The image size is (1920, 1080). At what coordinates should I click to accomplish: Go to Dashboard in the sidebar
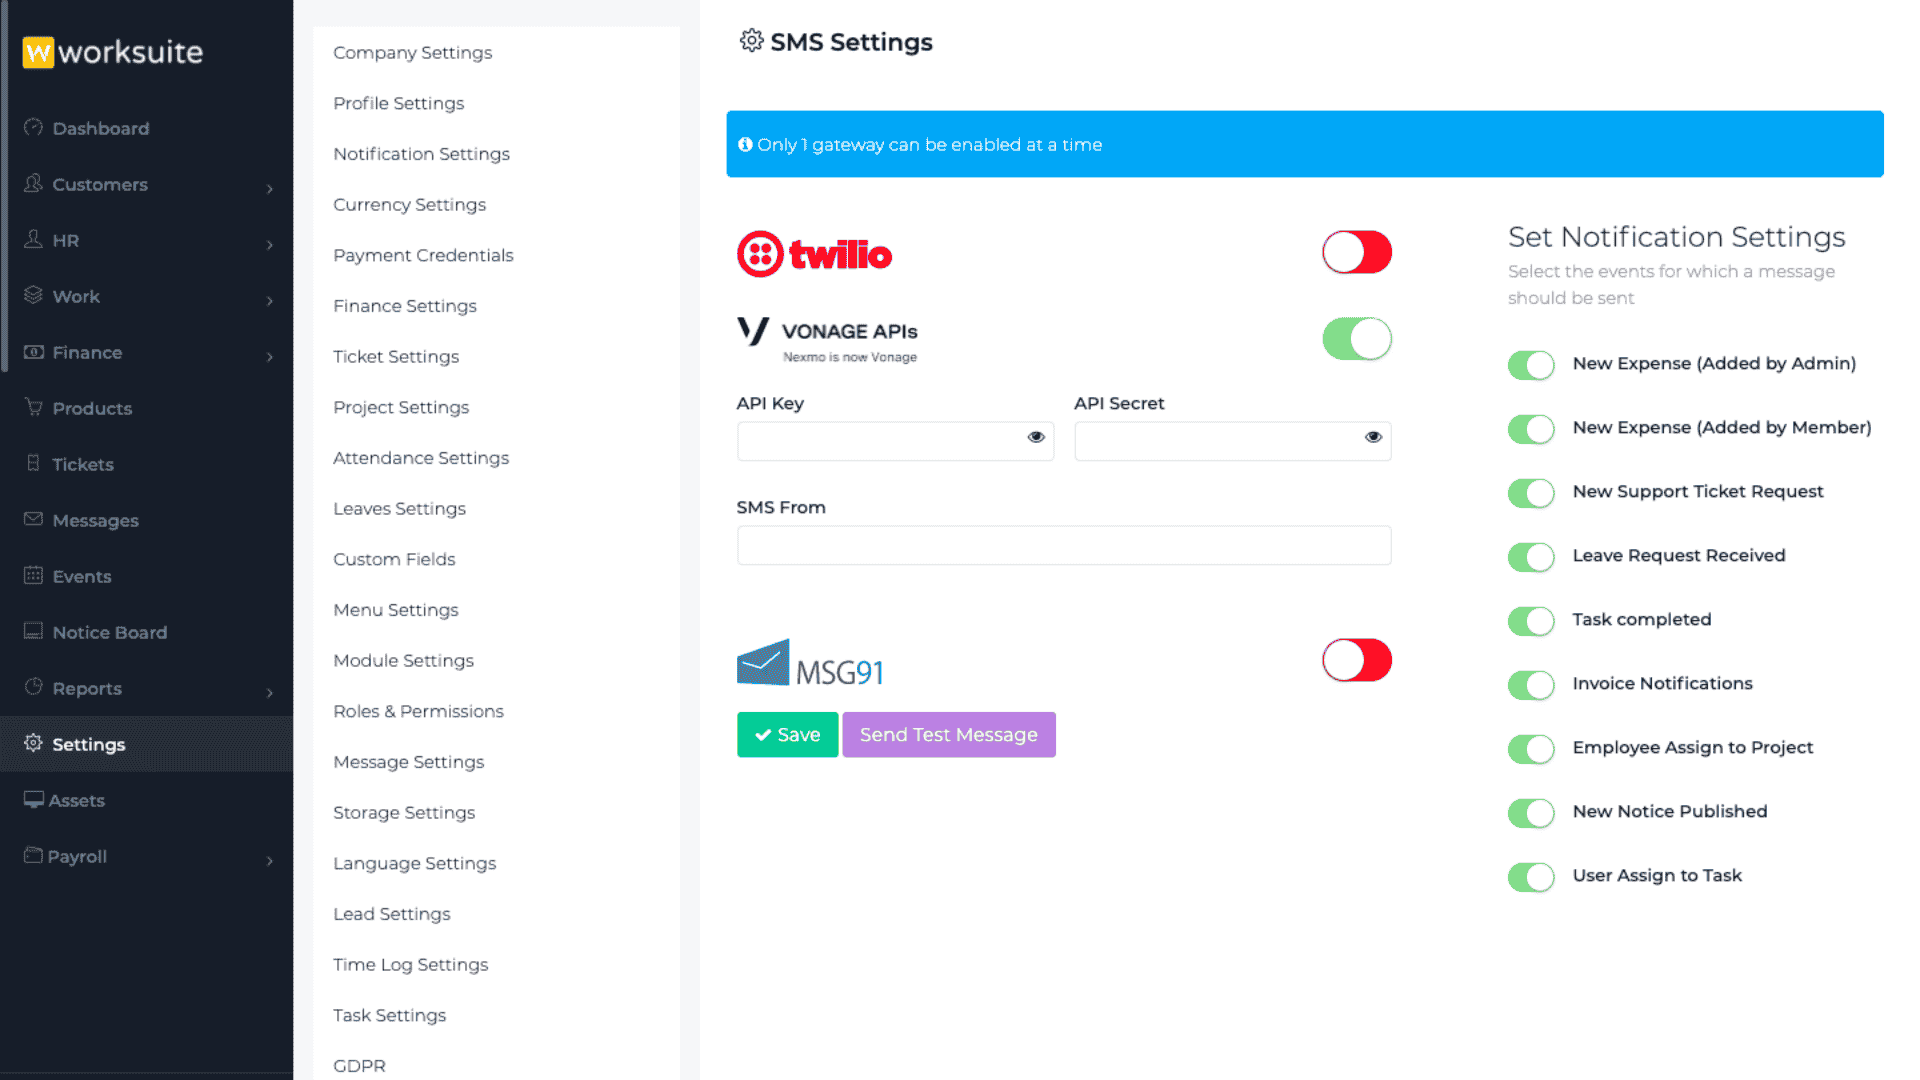(100, 128)
